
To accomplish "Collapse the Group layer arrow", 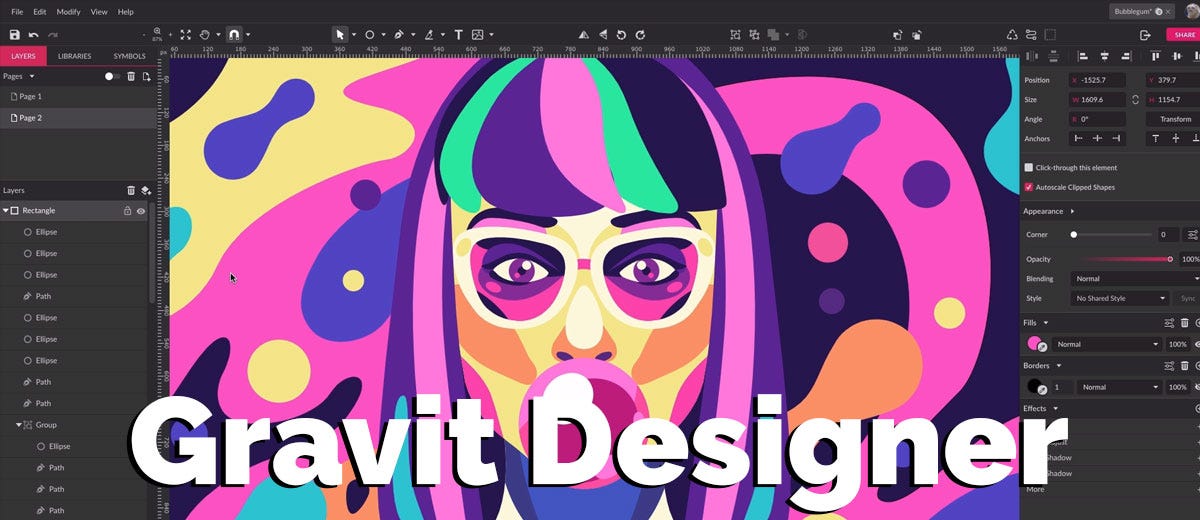I will click(x=18, y=425).
